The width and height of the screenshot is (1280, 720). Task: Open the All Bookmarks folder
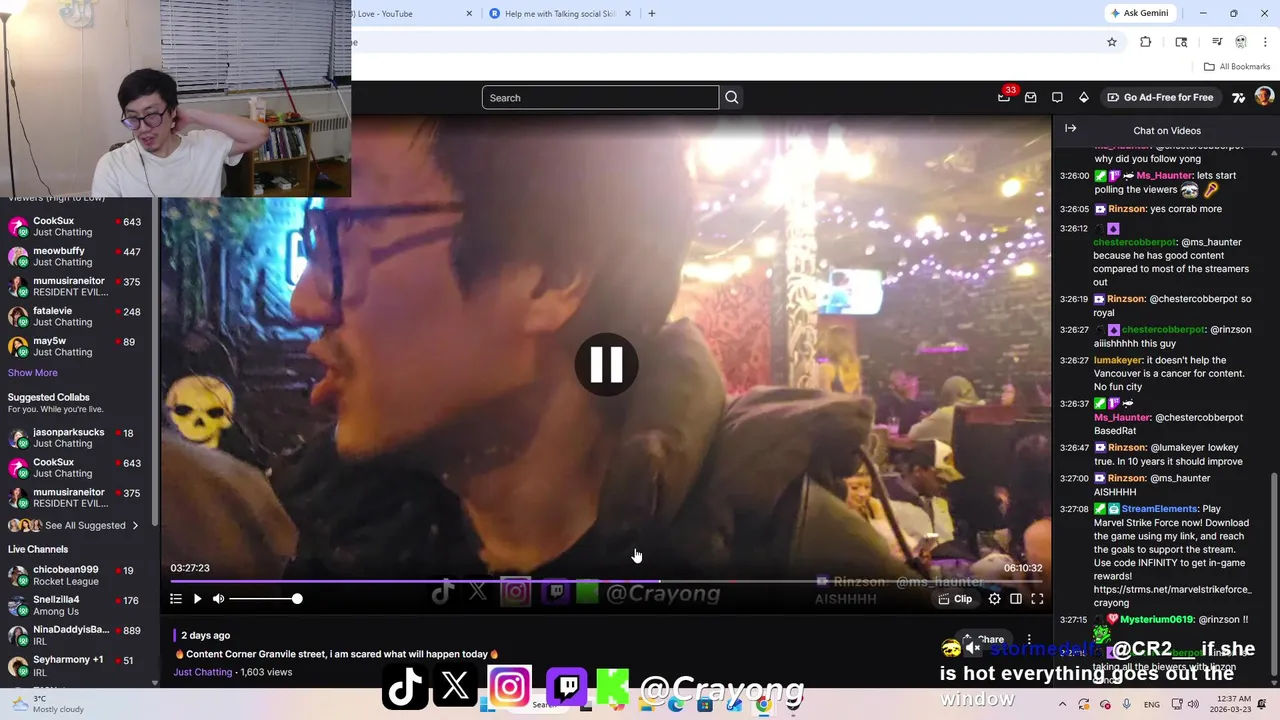click(x=1237, y=66)
